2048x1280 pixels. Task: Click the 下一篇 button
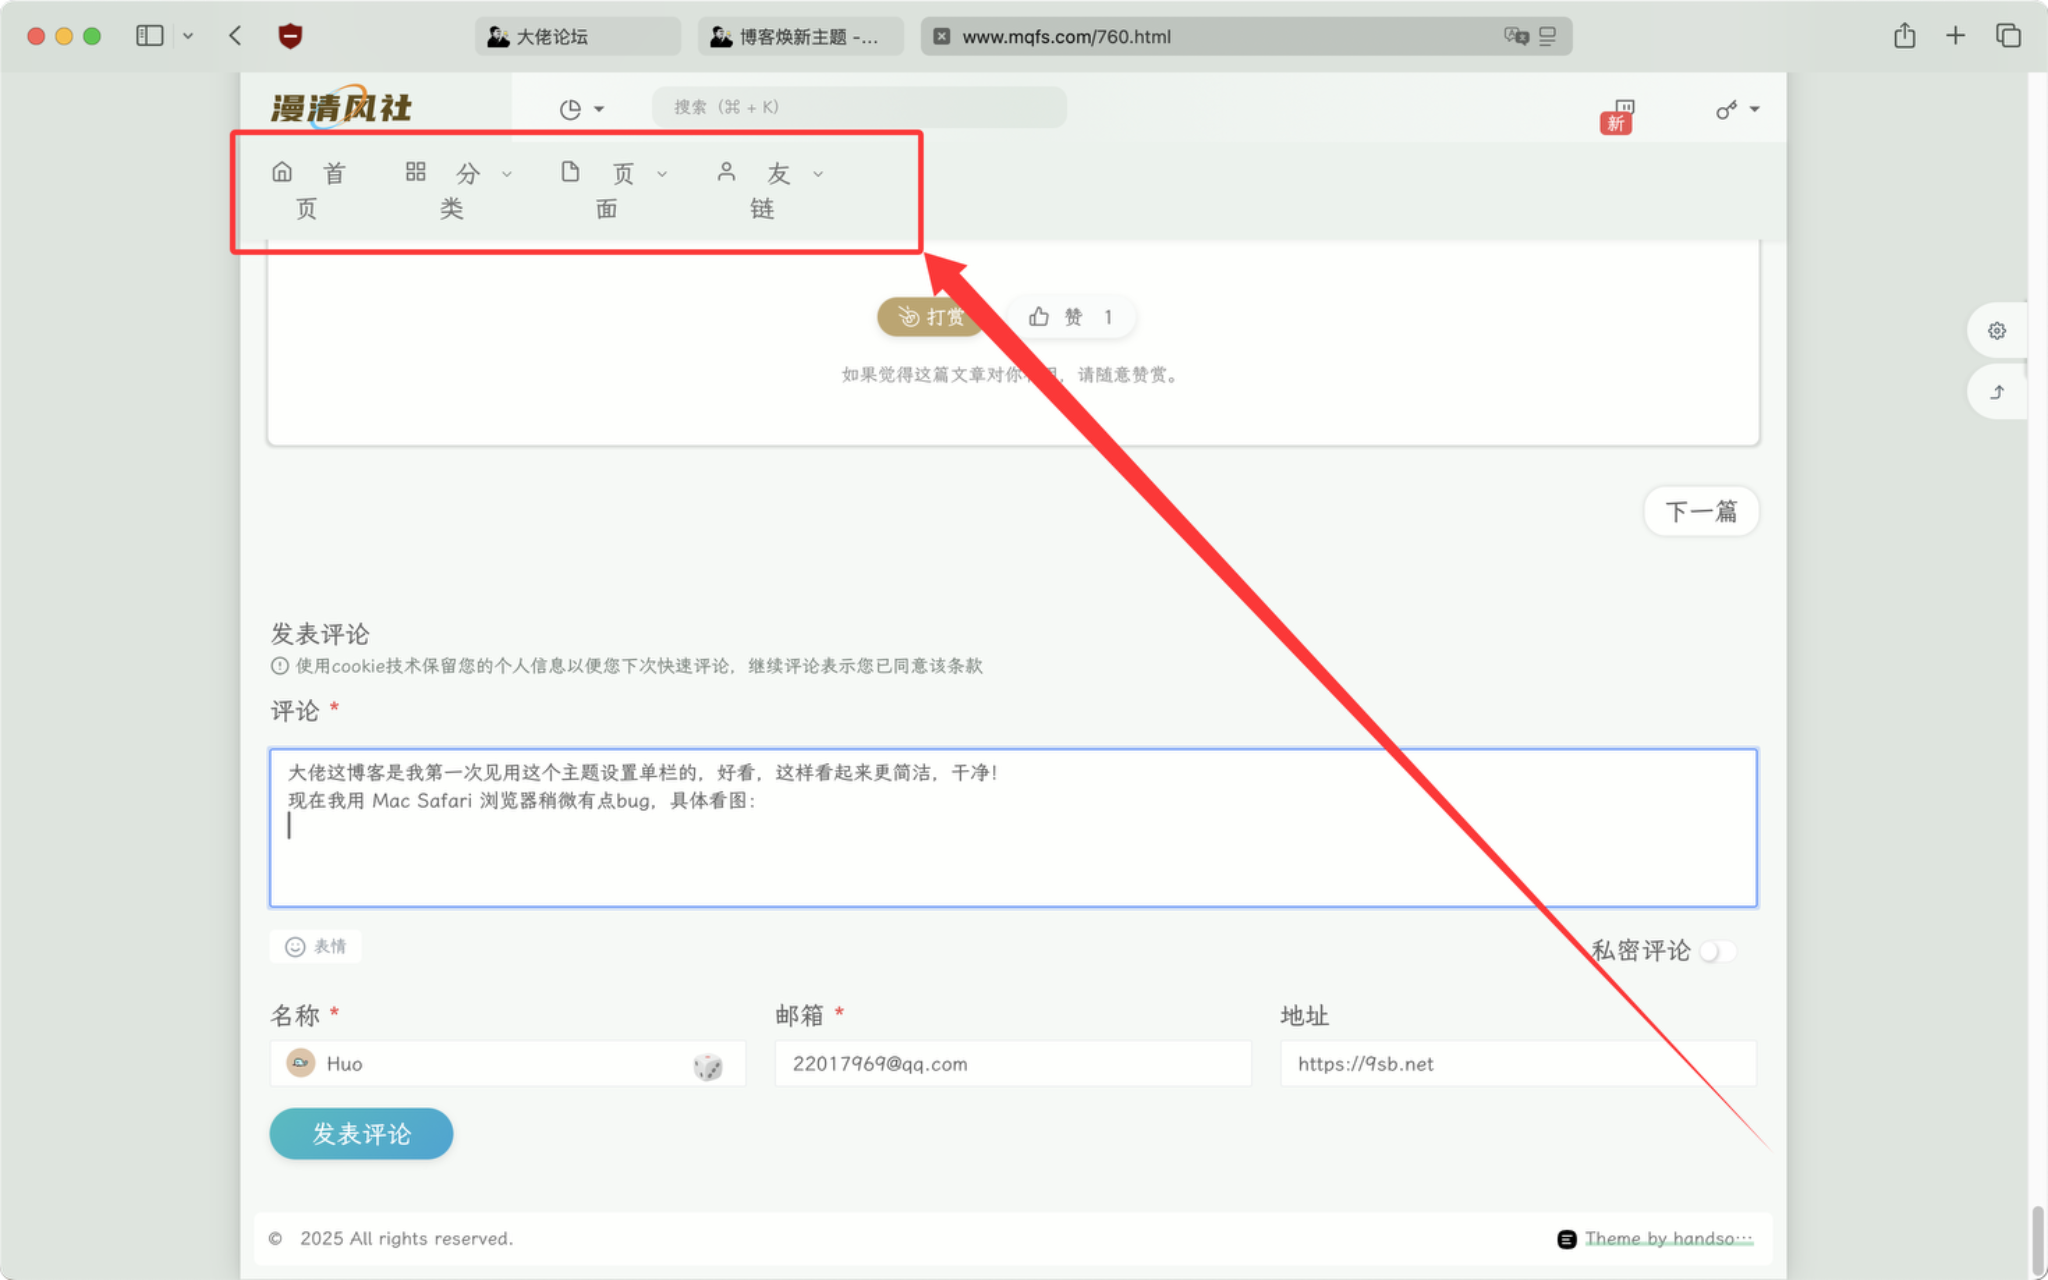click(x=1700, y=512)
